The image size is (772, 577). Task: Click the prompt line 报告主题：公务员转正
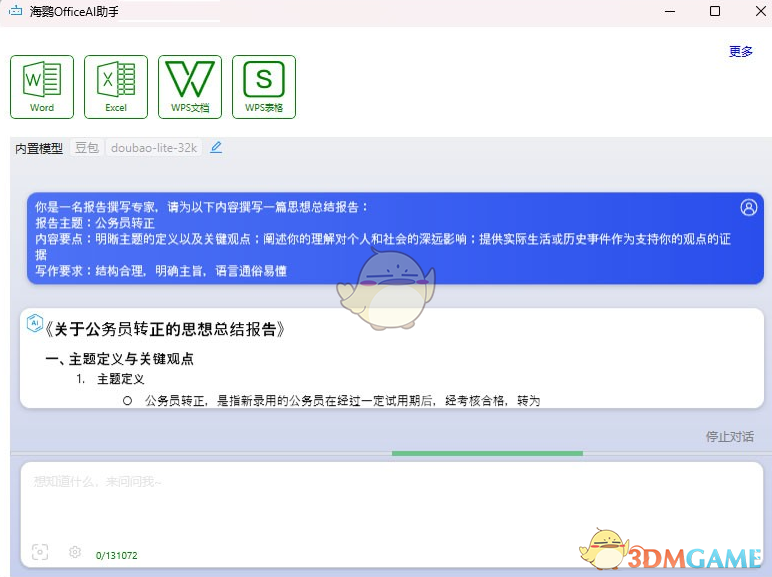click(x=95, y=223)
